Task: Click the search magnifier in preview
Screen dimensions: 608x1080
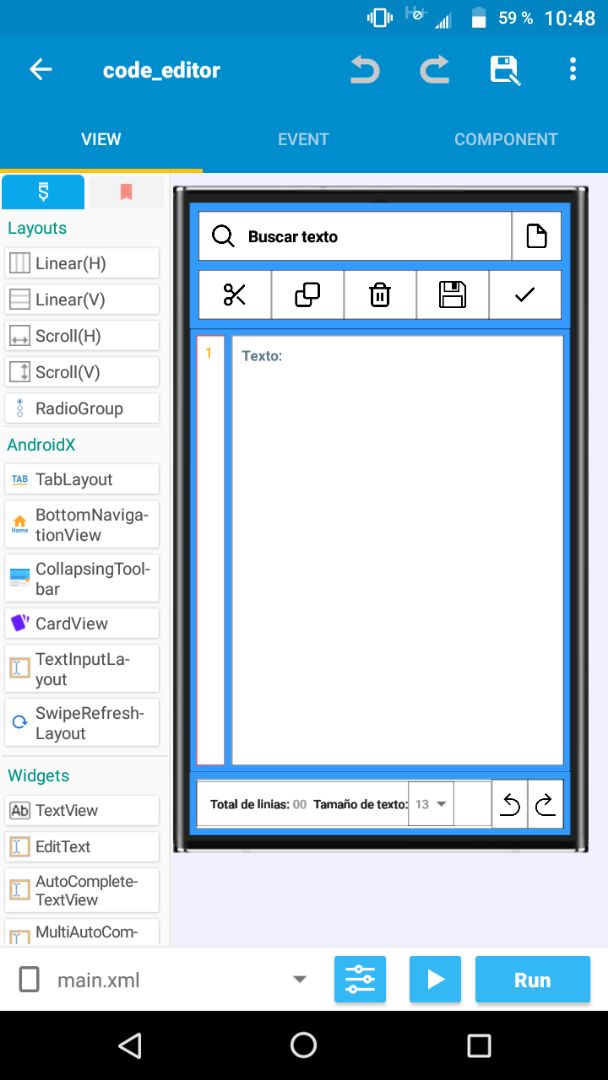Action: click(223, 236)
